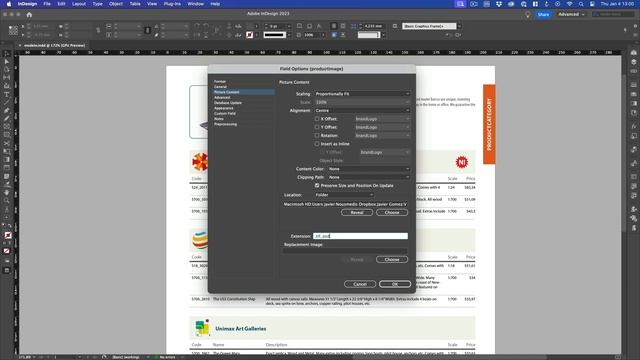Click the Share button
640x360 pixels.
click(543, 14)
